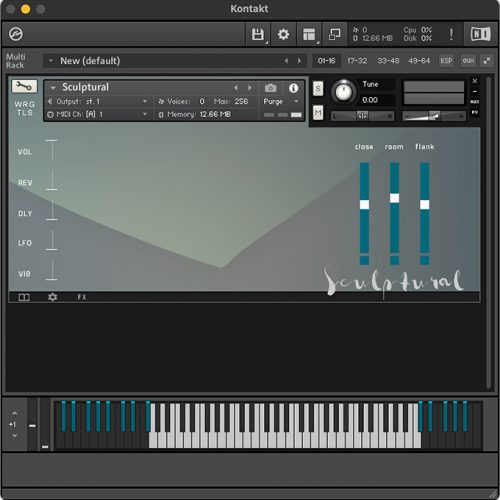The width and height of the screenshot is (500, 500).
Task: Click the REV slider
Action: (52, 180)
